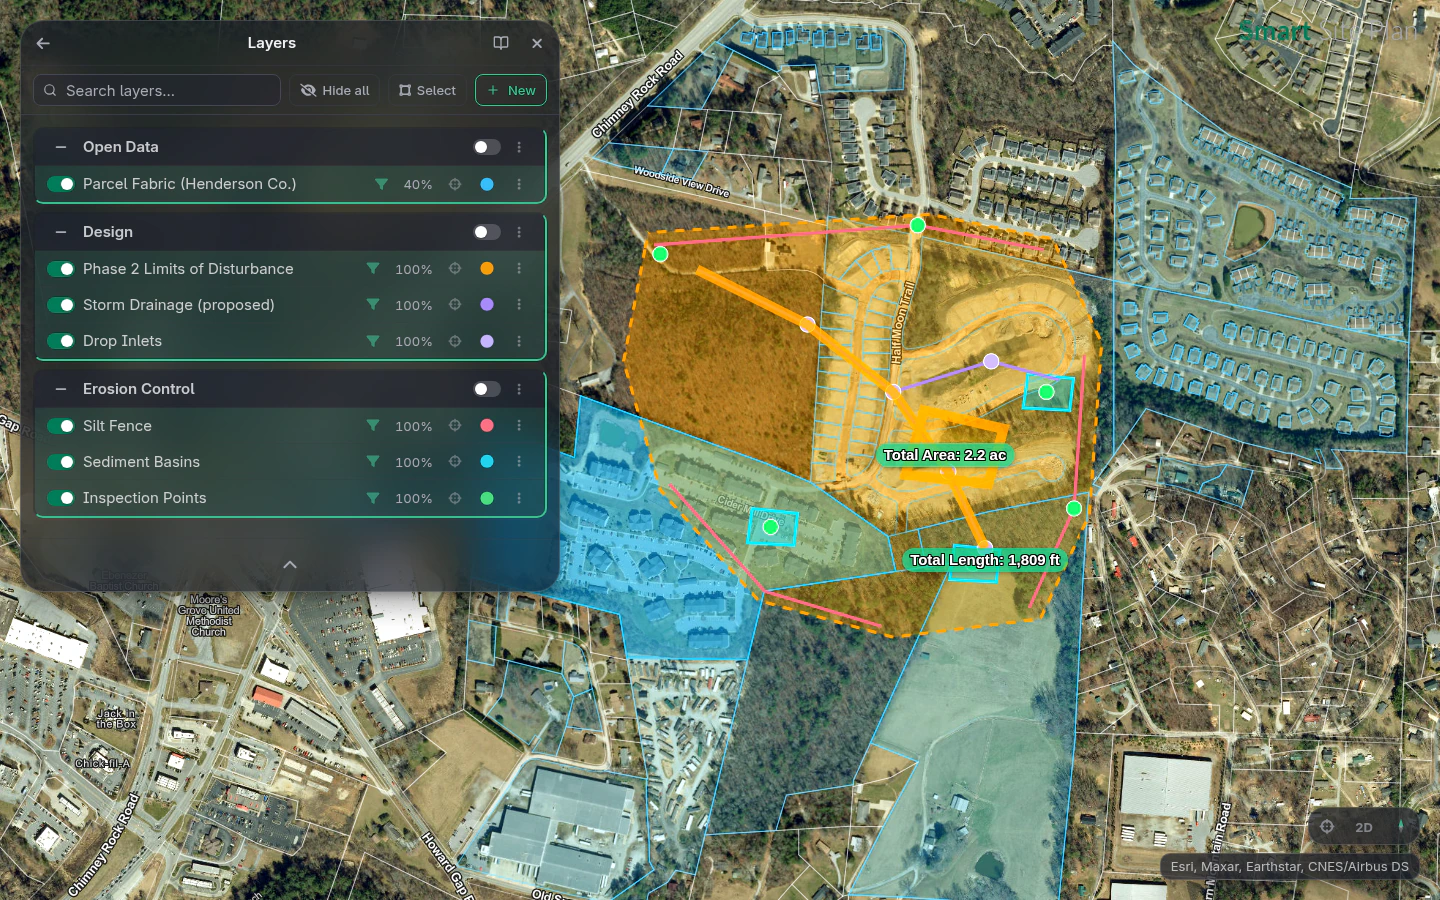Click the Search layers input field
Viewport: 1440px width, 900px height.
[x=157, y=90]
